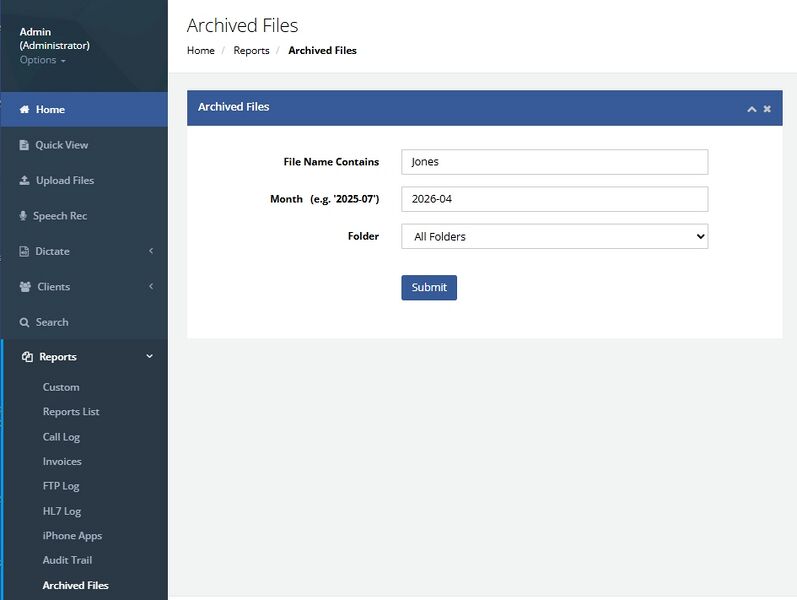Click the Quick View document icon

24,145
